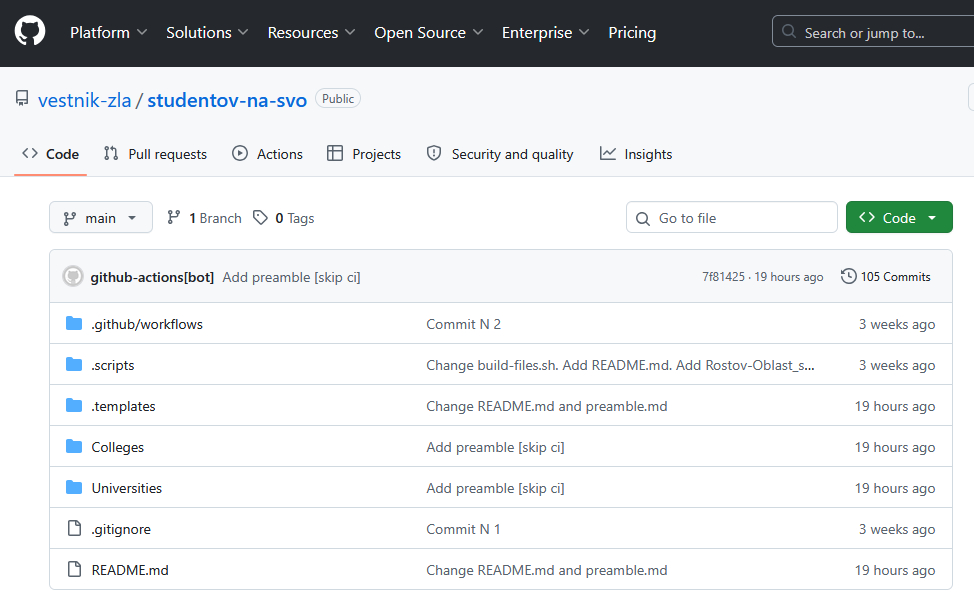
Task: Click the folder icon for .templates
Action: coord(74,405)
